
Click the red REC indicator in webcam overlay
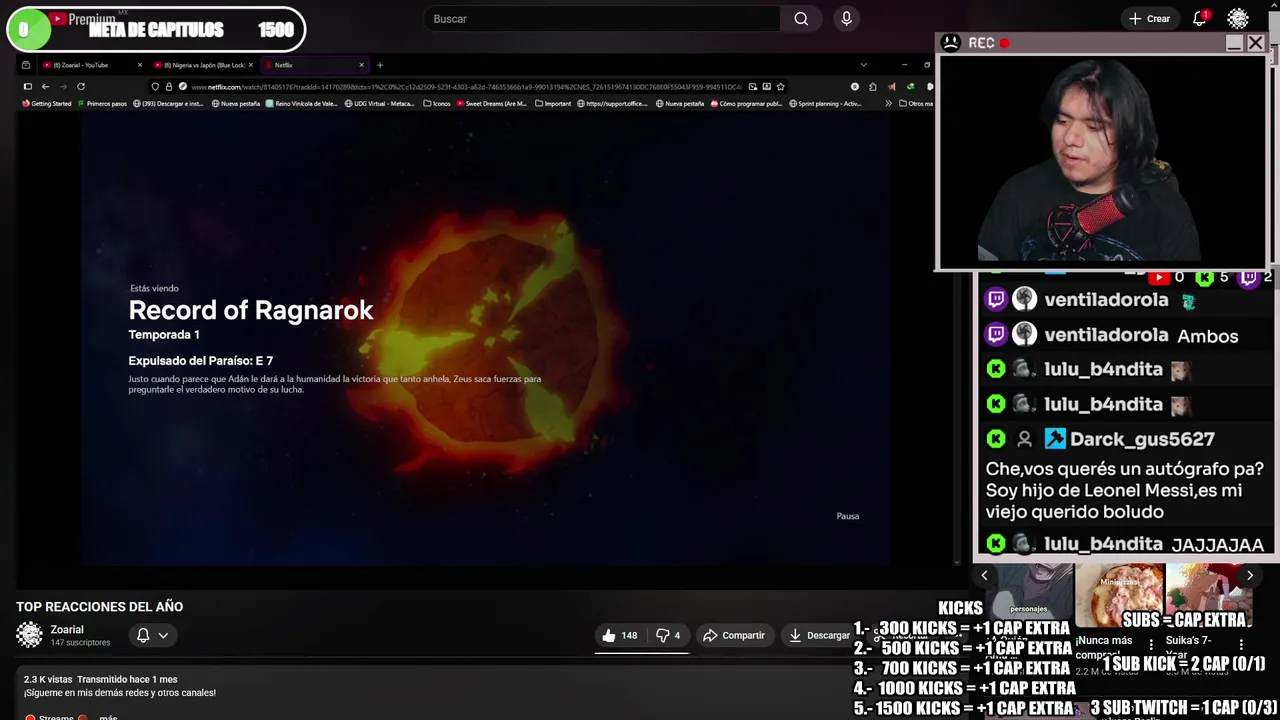pyautogui.click(x=1005, y=43)
